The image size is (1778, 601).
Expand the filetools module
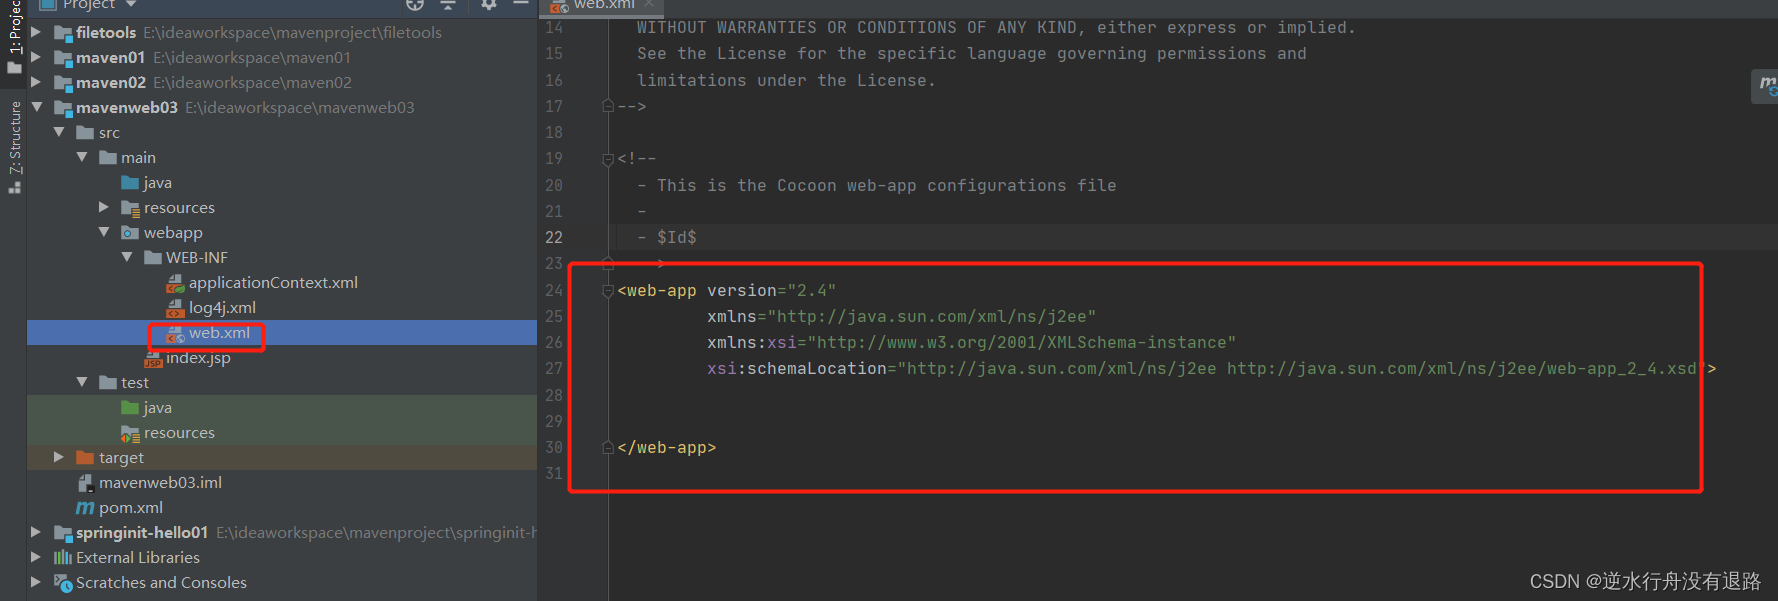pos(36,33)
